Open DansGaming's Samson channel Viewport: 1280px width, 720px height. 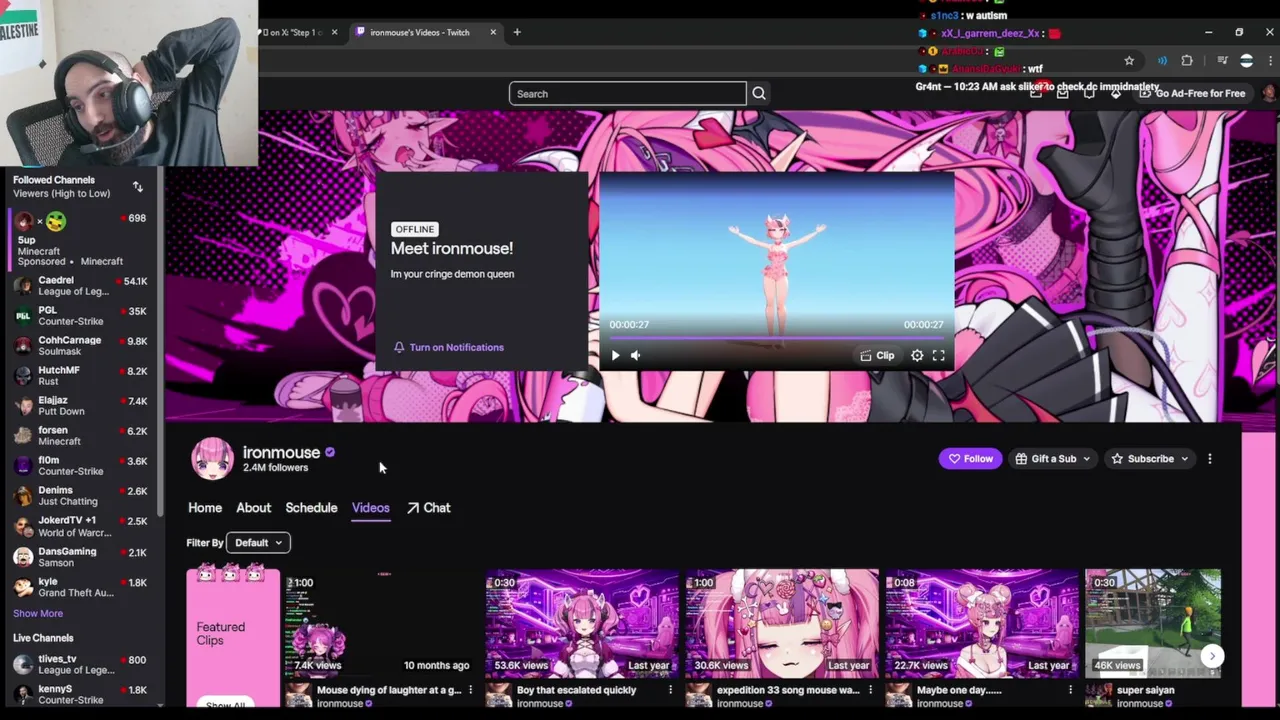(82, 557)
